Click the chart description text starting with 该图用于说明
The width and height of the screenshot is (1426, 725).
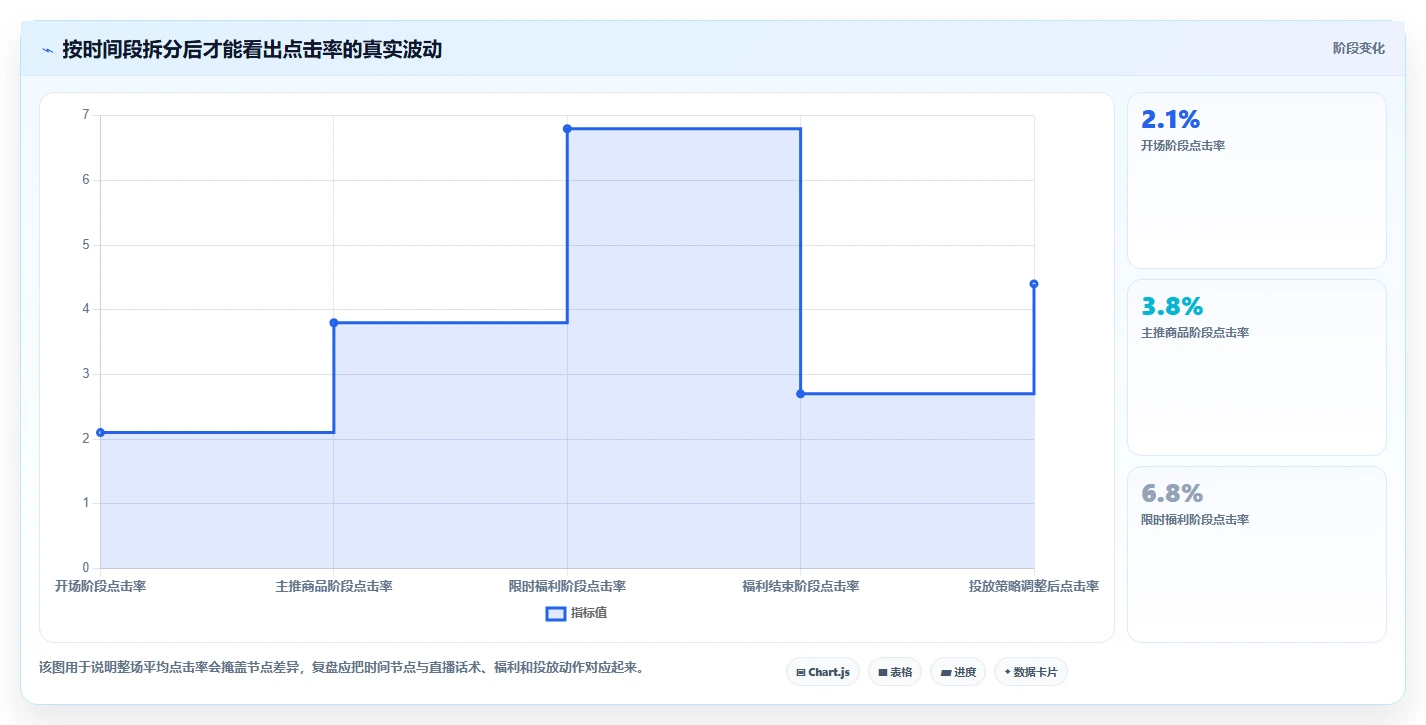click(341, 667)
